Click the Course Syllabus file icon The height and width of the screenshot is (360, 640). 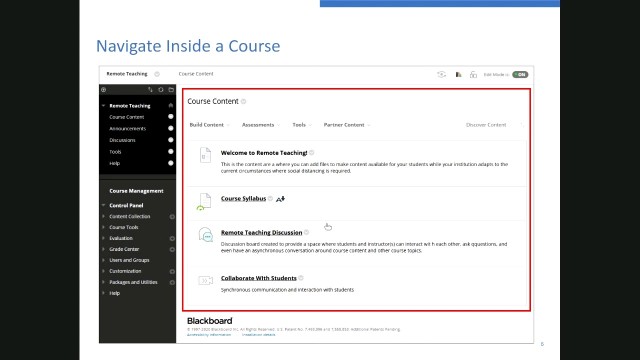click(204, 202)
